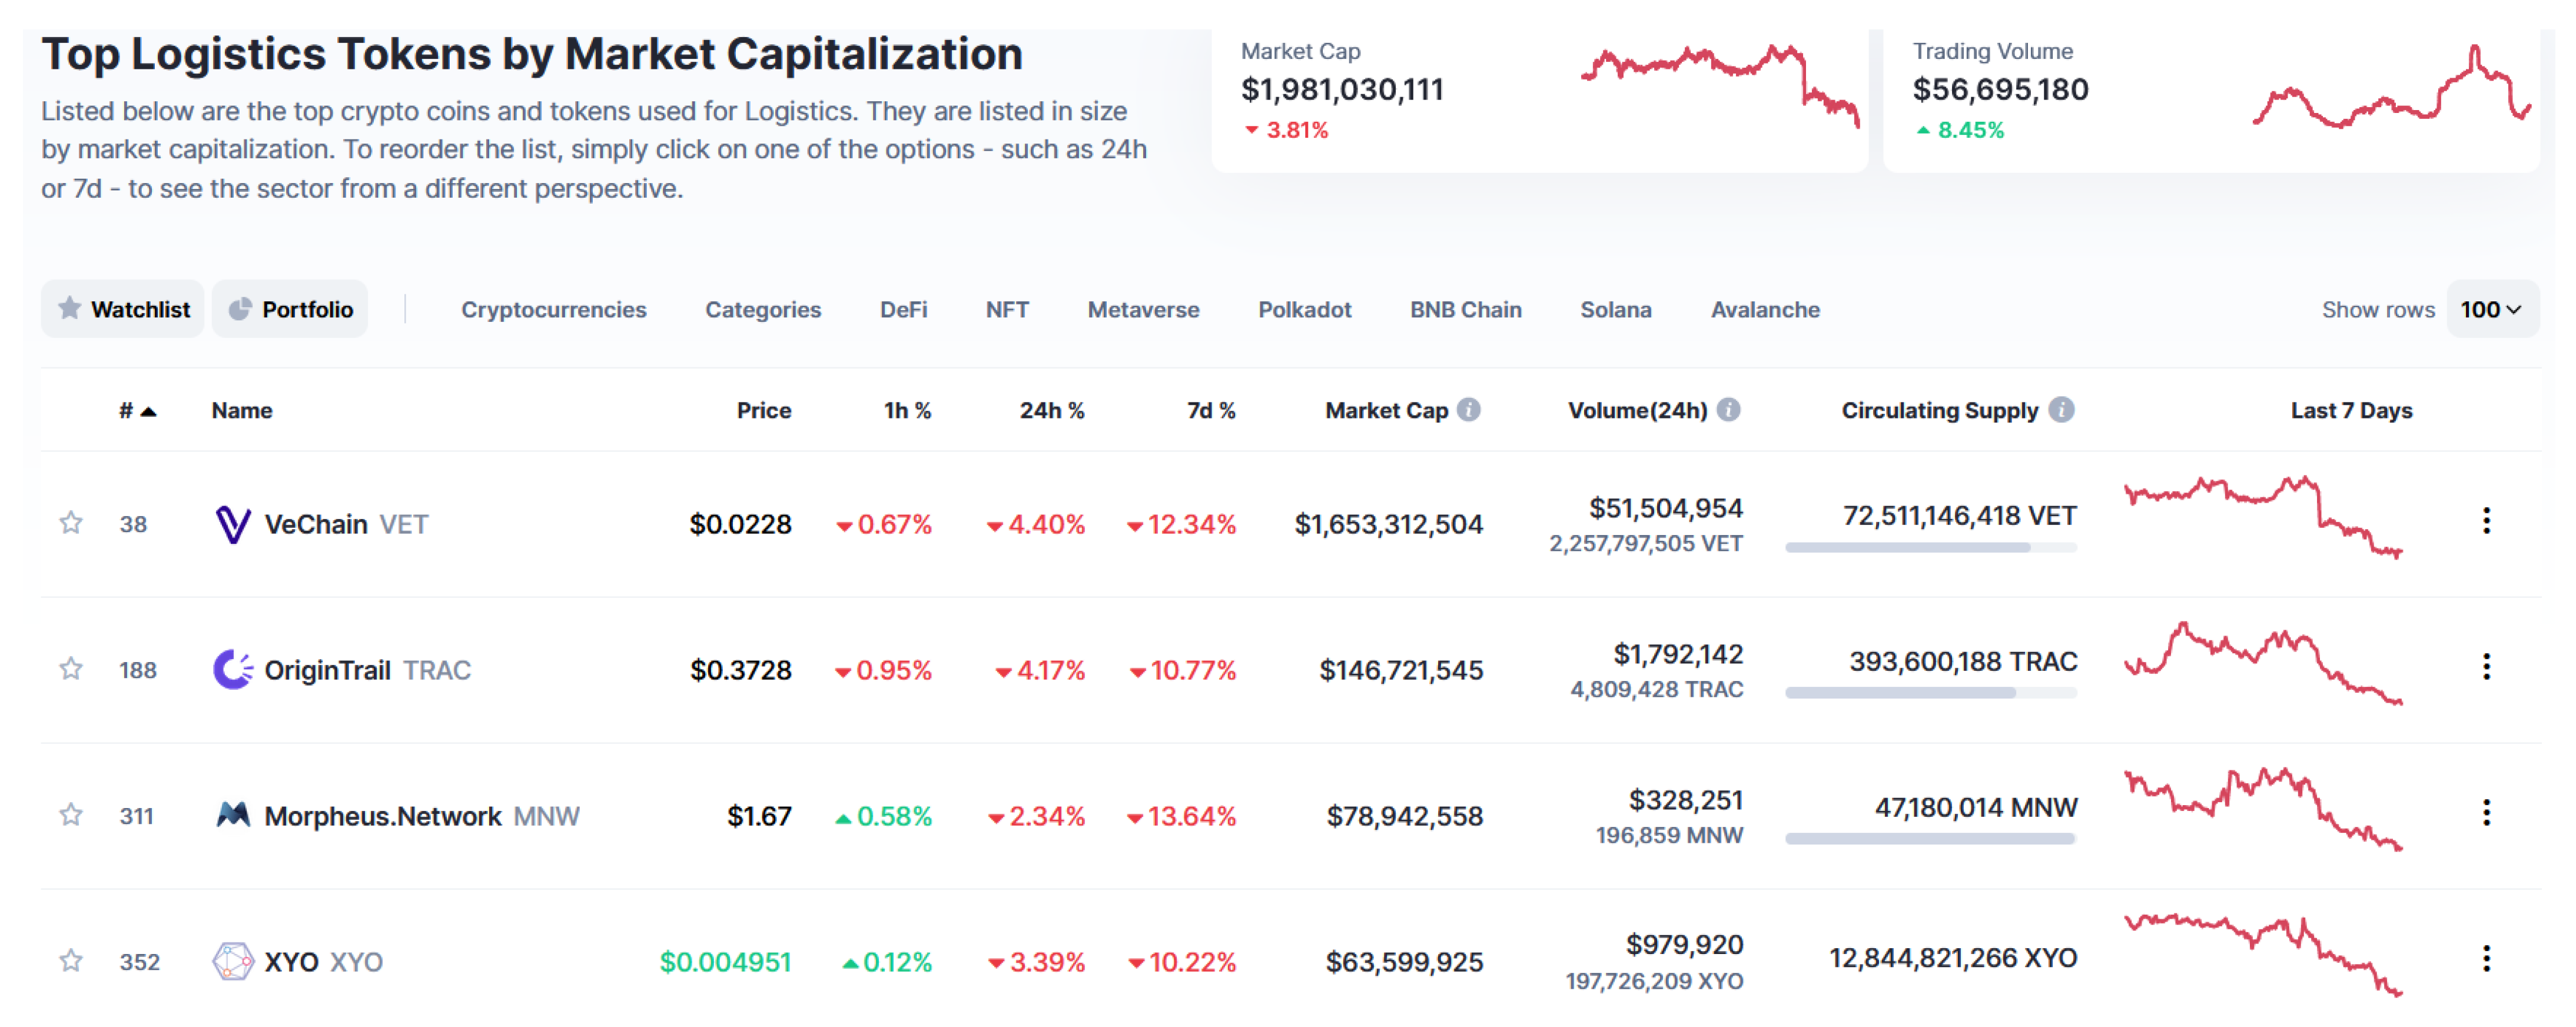Open the Circulating Supply info tooltip icon

pyautogui.click(x=2061, y=410)
